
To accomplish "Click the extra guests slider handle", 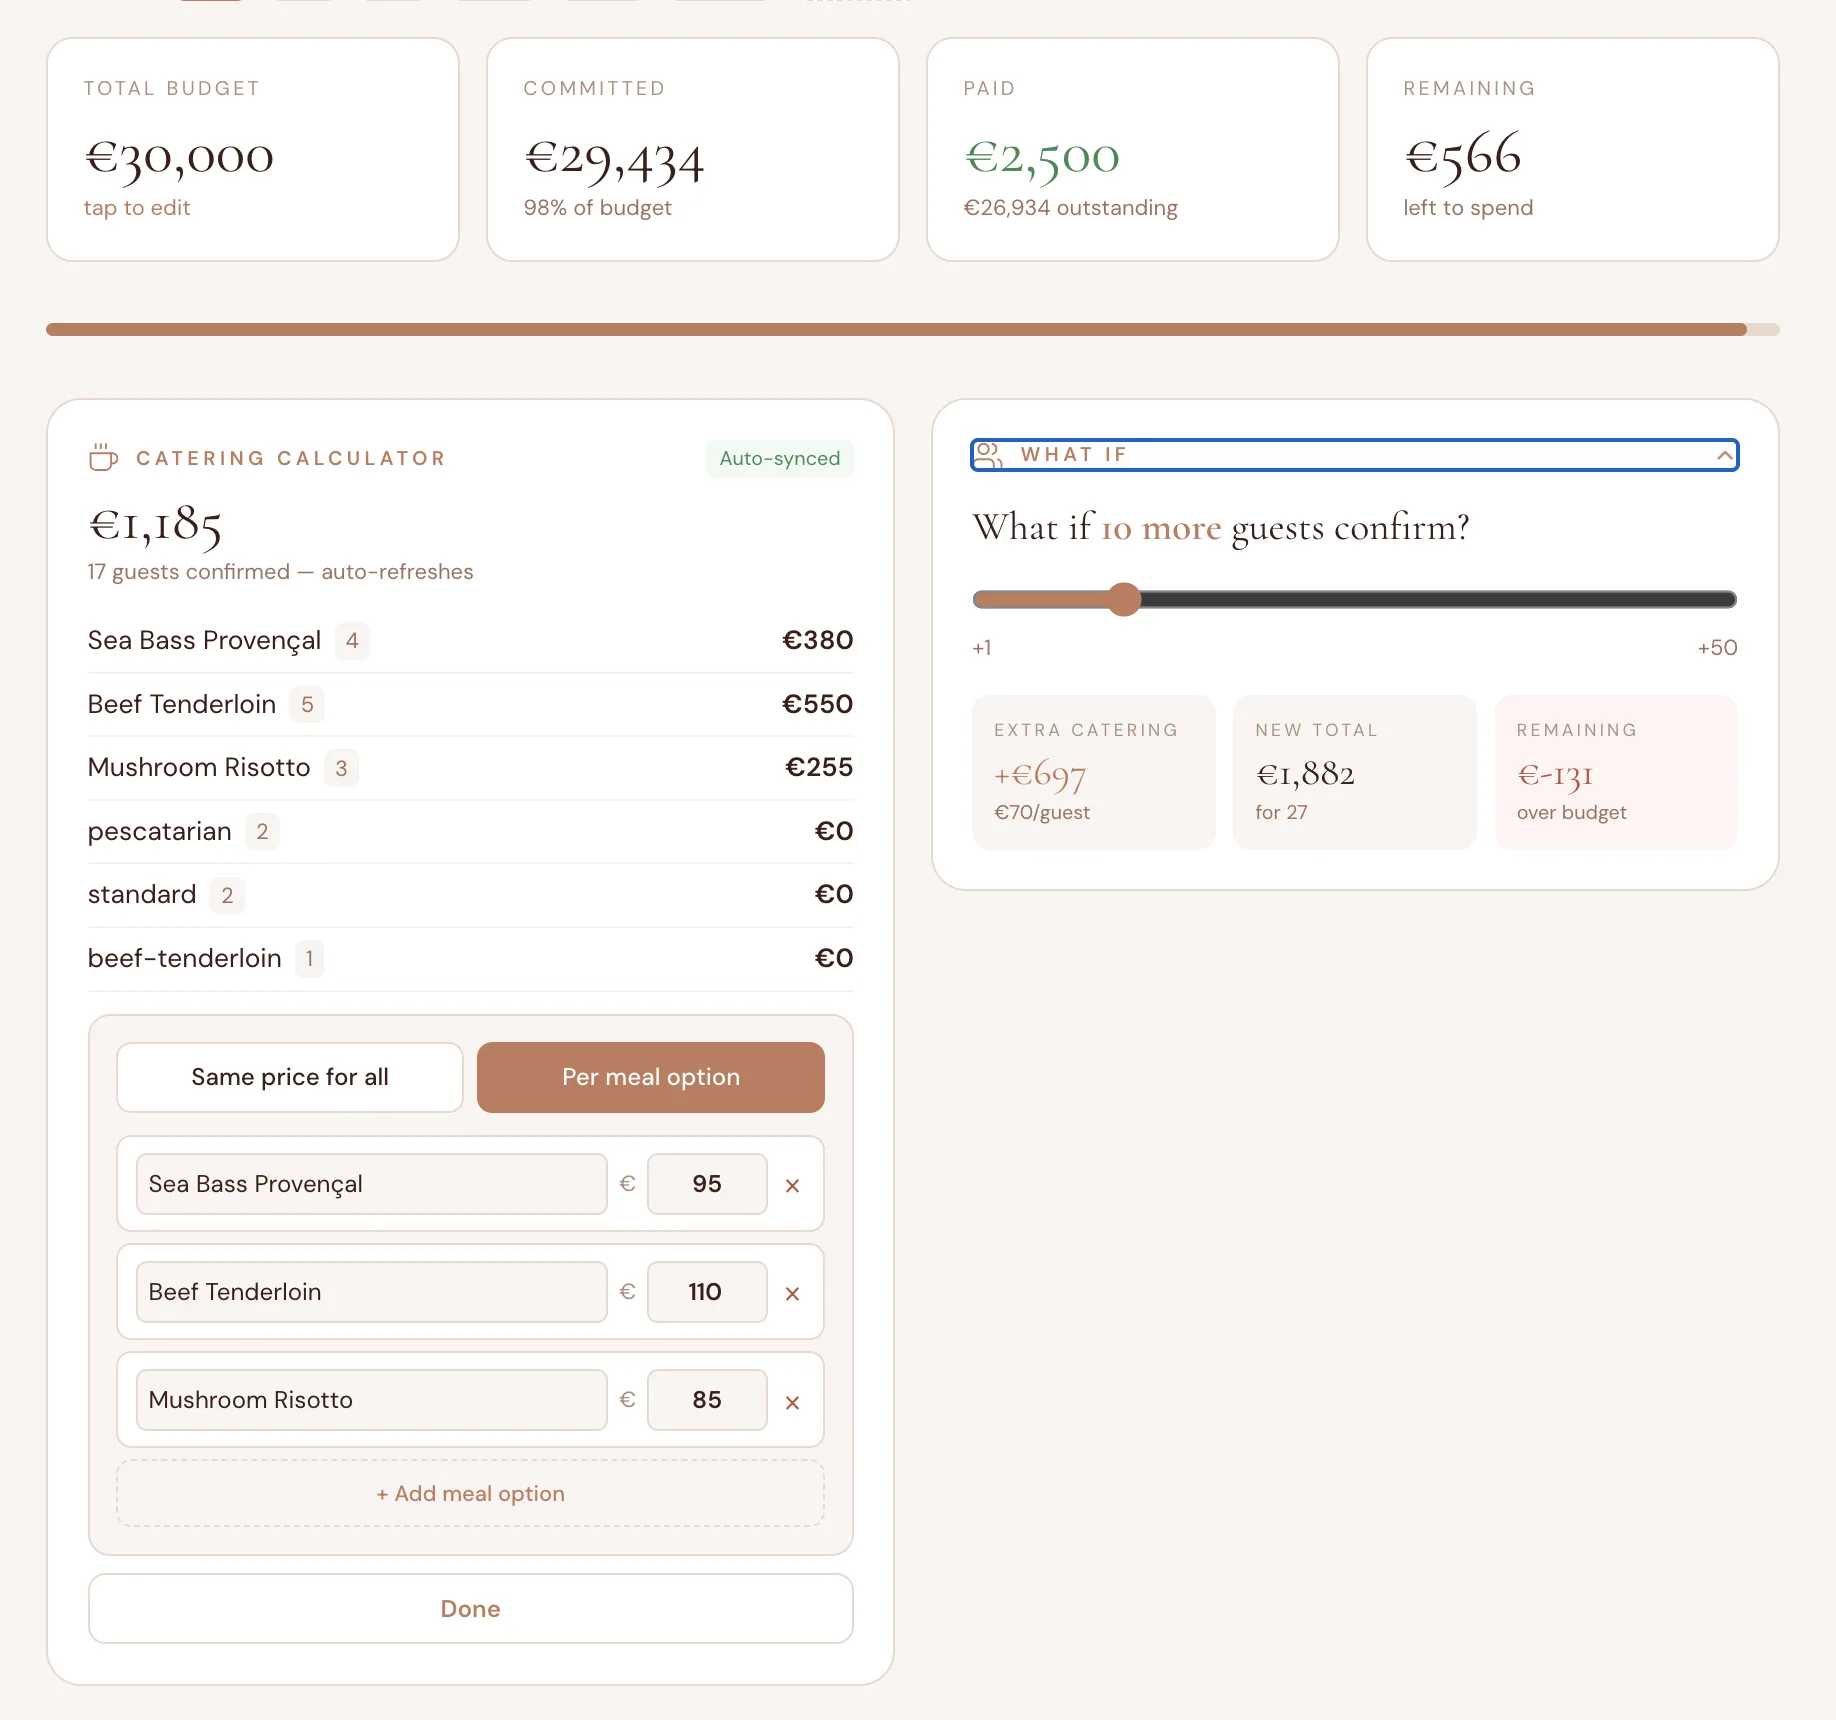I will [1125, 599].
